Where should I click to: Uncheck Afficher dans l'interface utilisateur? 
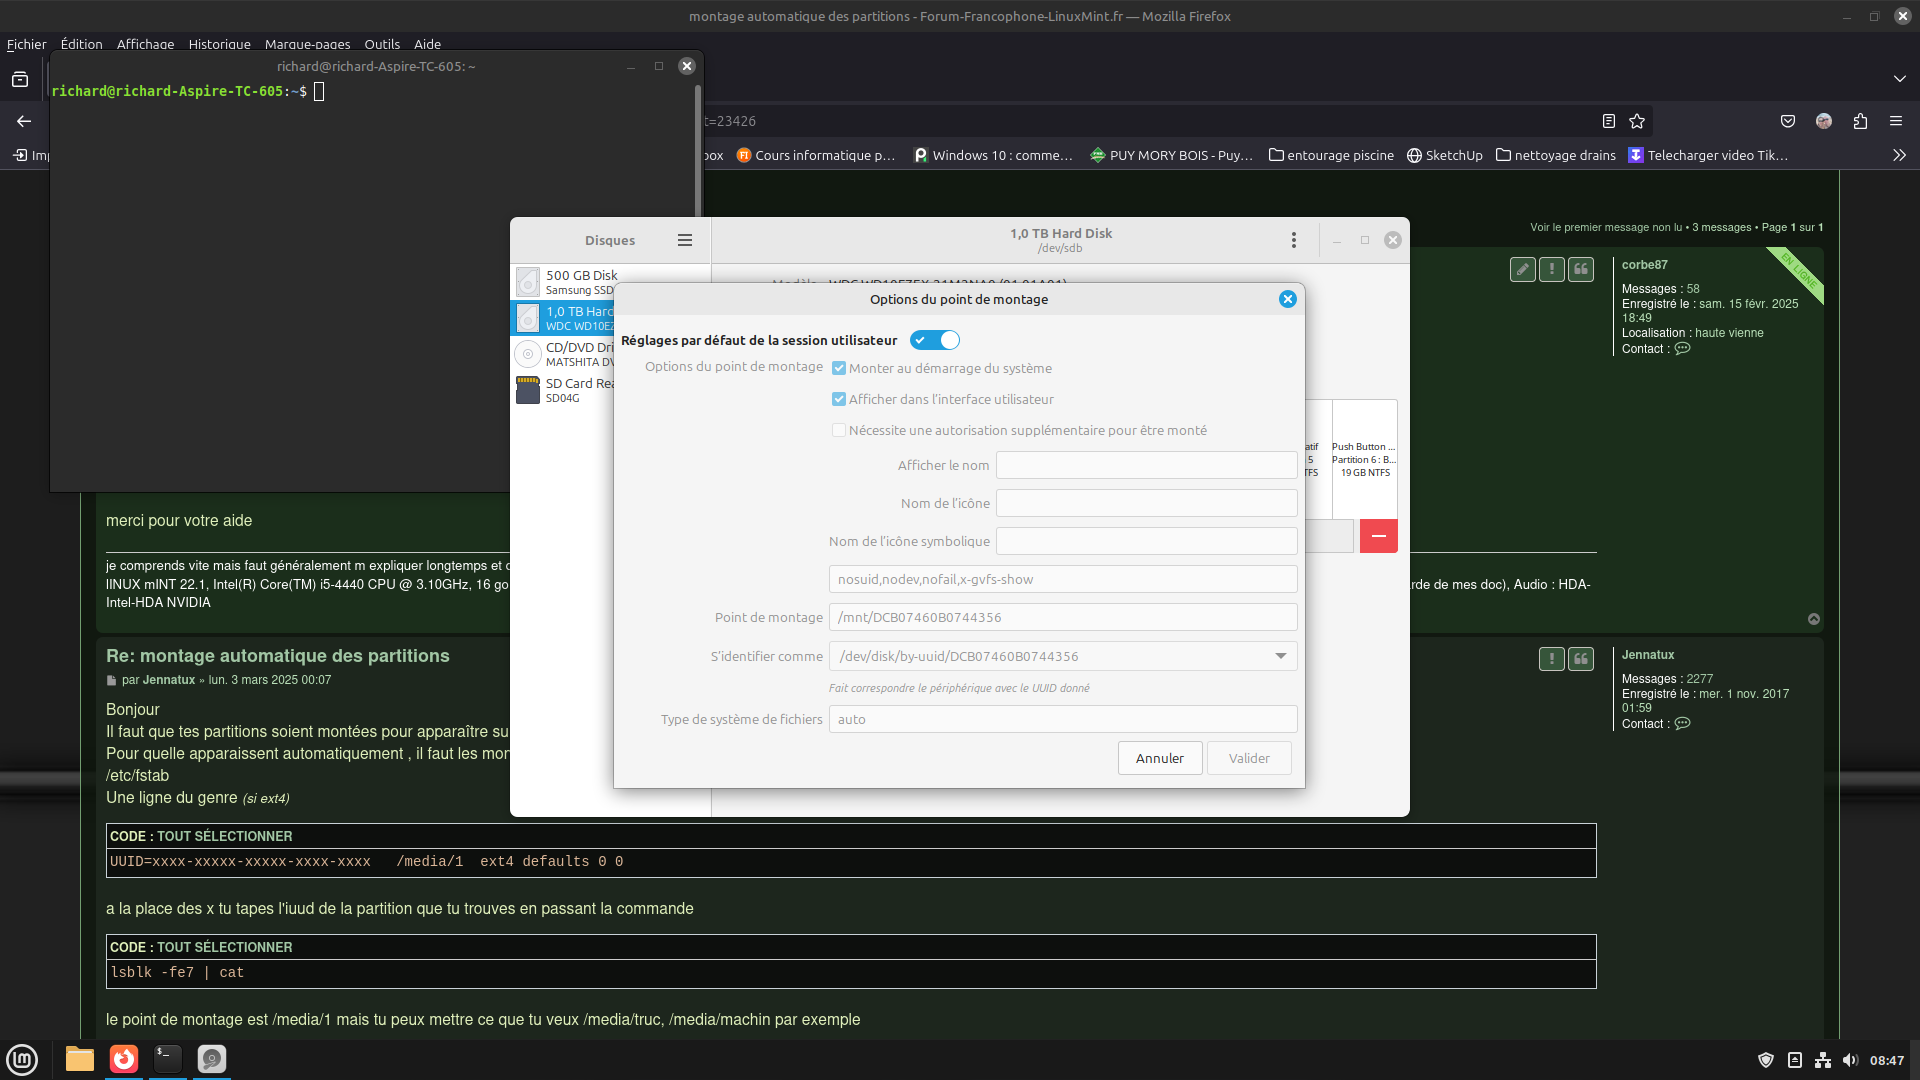point(839,399)
